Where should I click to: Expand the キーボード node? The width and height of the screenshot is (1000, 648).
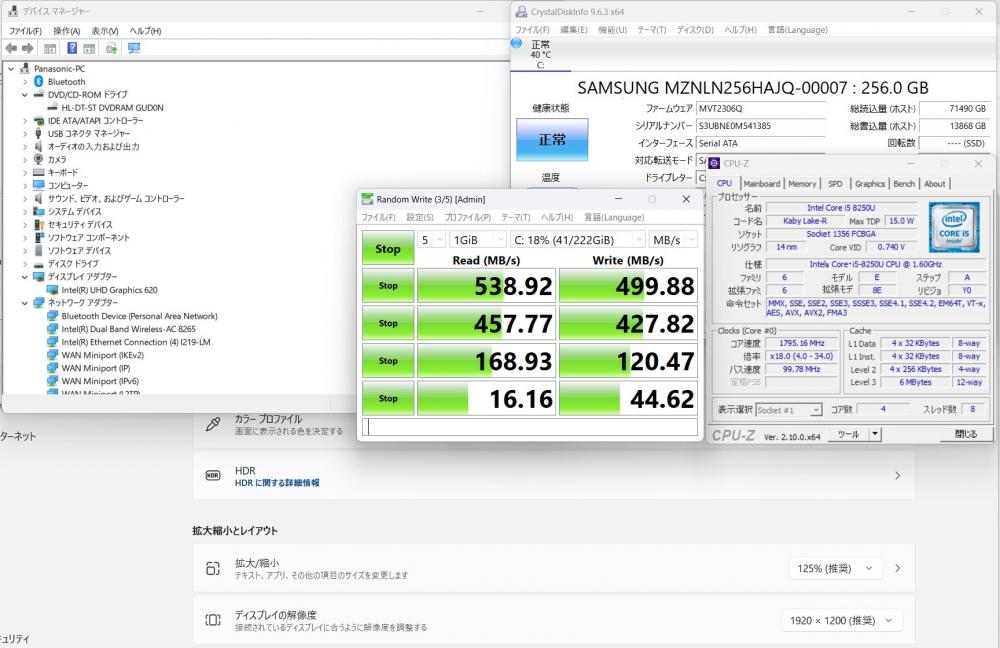tap(25, 172)
